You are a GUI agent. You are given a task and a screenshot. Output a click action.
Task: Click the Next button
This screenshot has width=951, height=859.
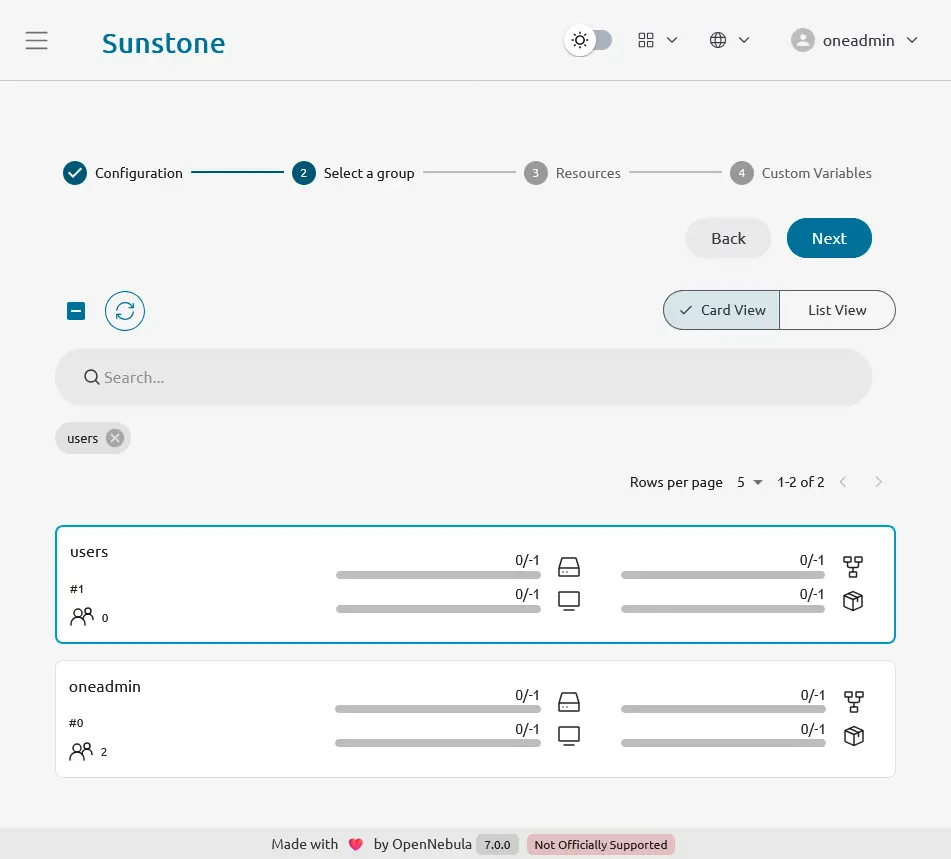[829, 238]
